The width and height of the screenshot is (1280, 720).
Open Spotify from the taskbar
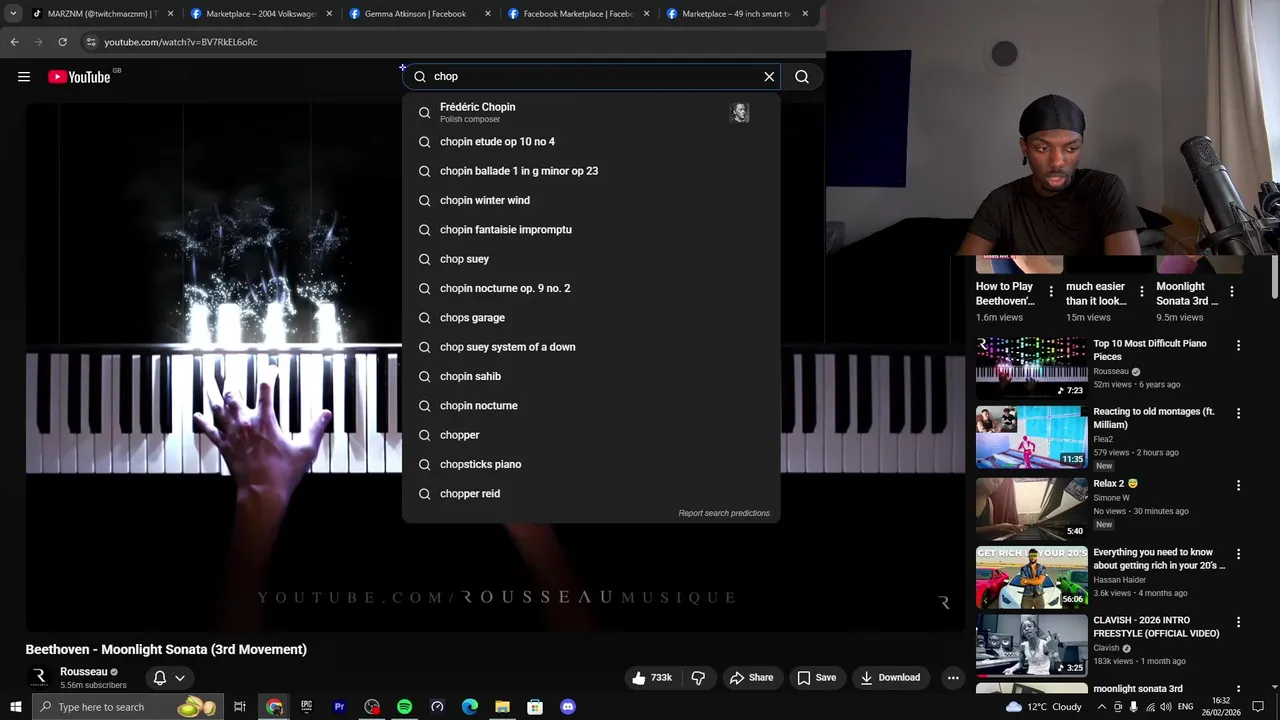point(404,707)
